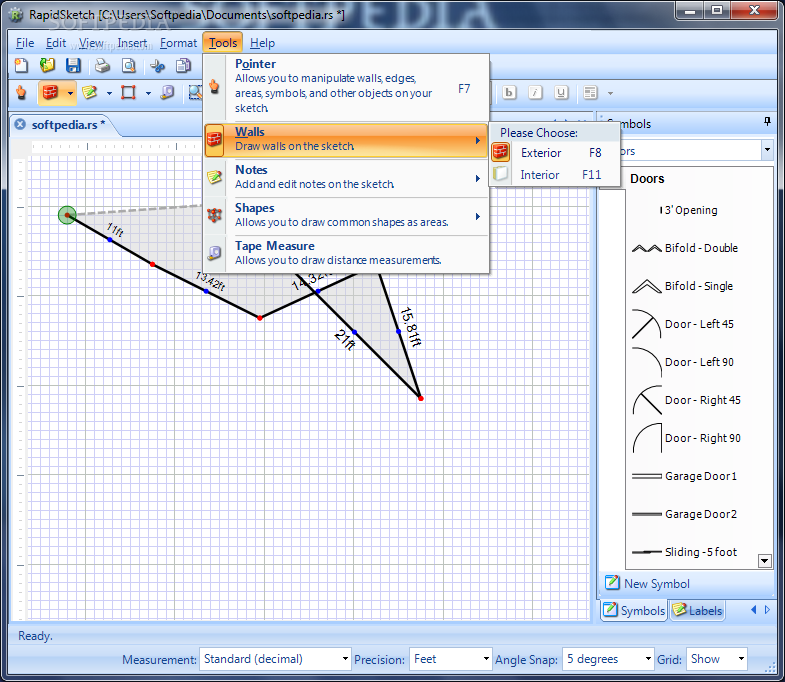Select the Shapes square tool in toolbar
Image resolution: width=785 pixels, height=682 pixels.
pos(129,93)
